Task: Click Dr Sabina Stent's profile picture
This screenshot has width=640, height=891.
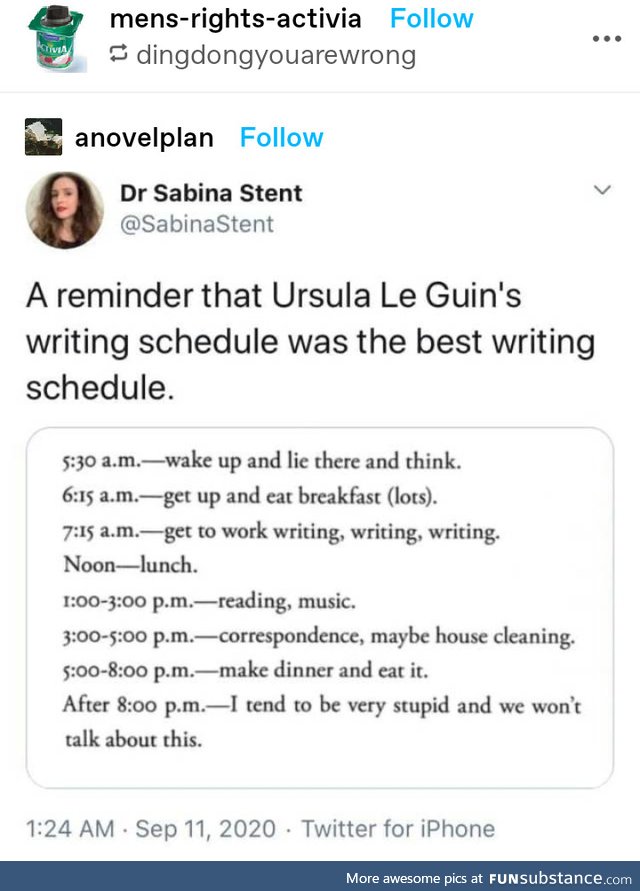Action: 64,210
